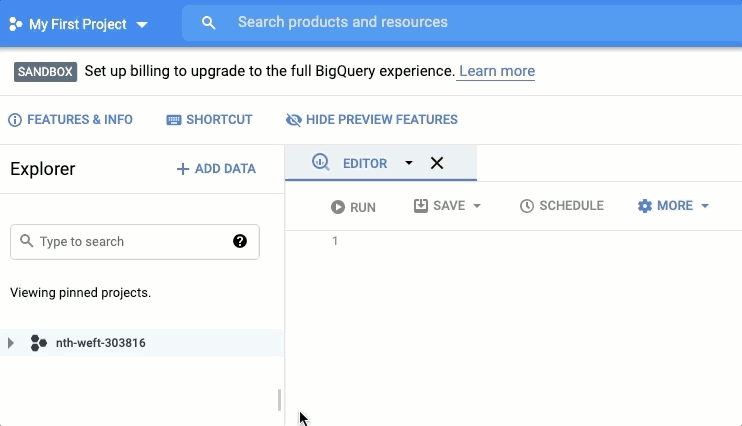Focus the Type to search field
The width and height of the screenshot is (742, 426).
pos(125,241)
